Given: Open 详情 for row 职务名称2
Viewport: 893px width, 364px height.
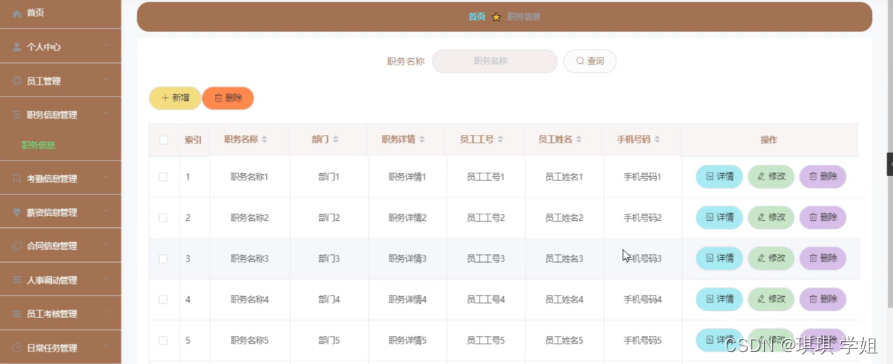Looking at the screenshot, I should [719, 217].
